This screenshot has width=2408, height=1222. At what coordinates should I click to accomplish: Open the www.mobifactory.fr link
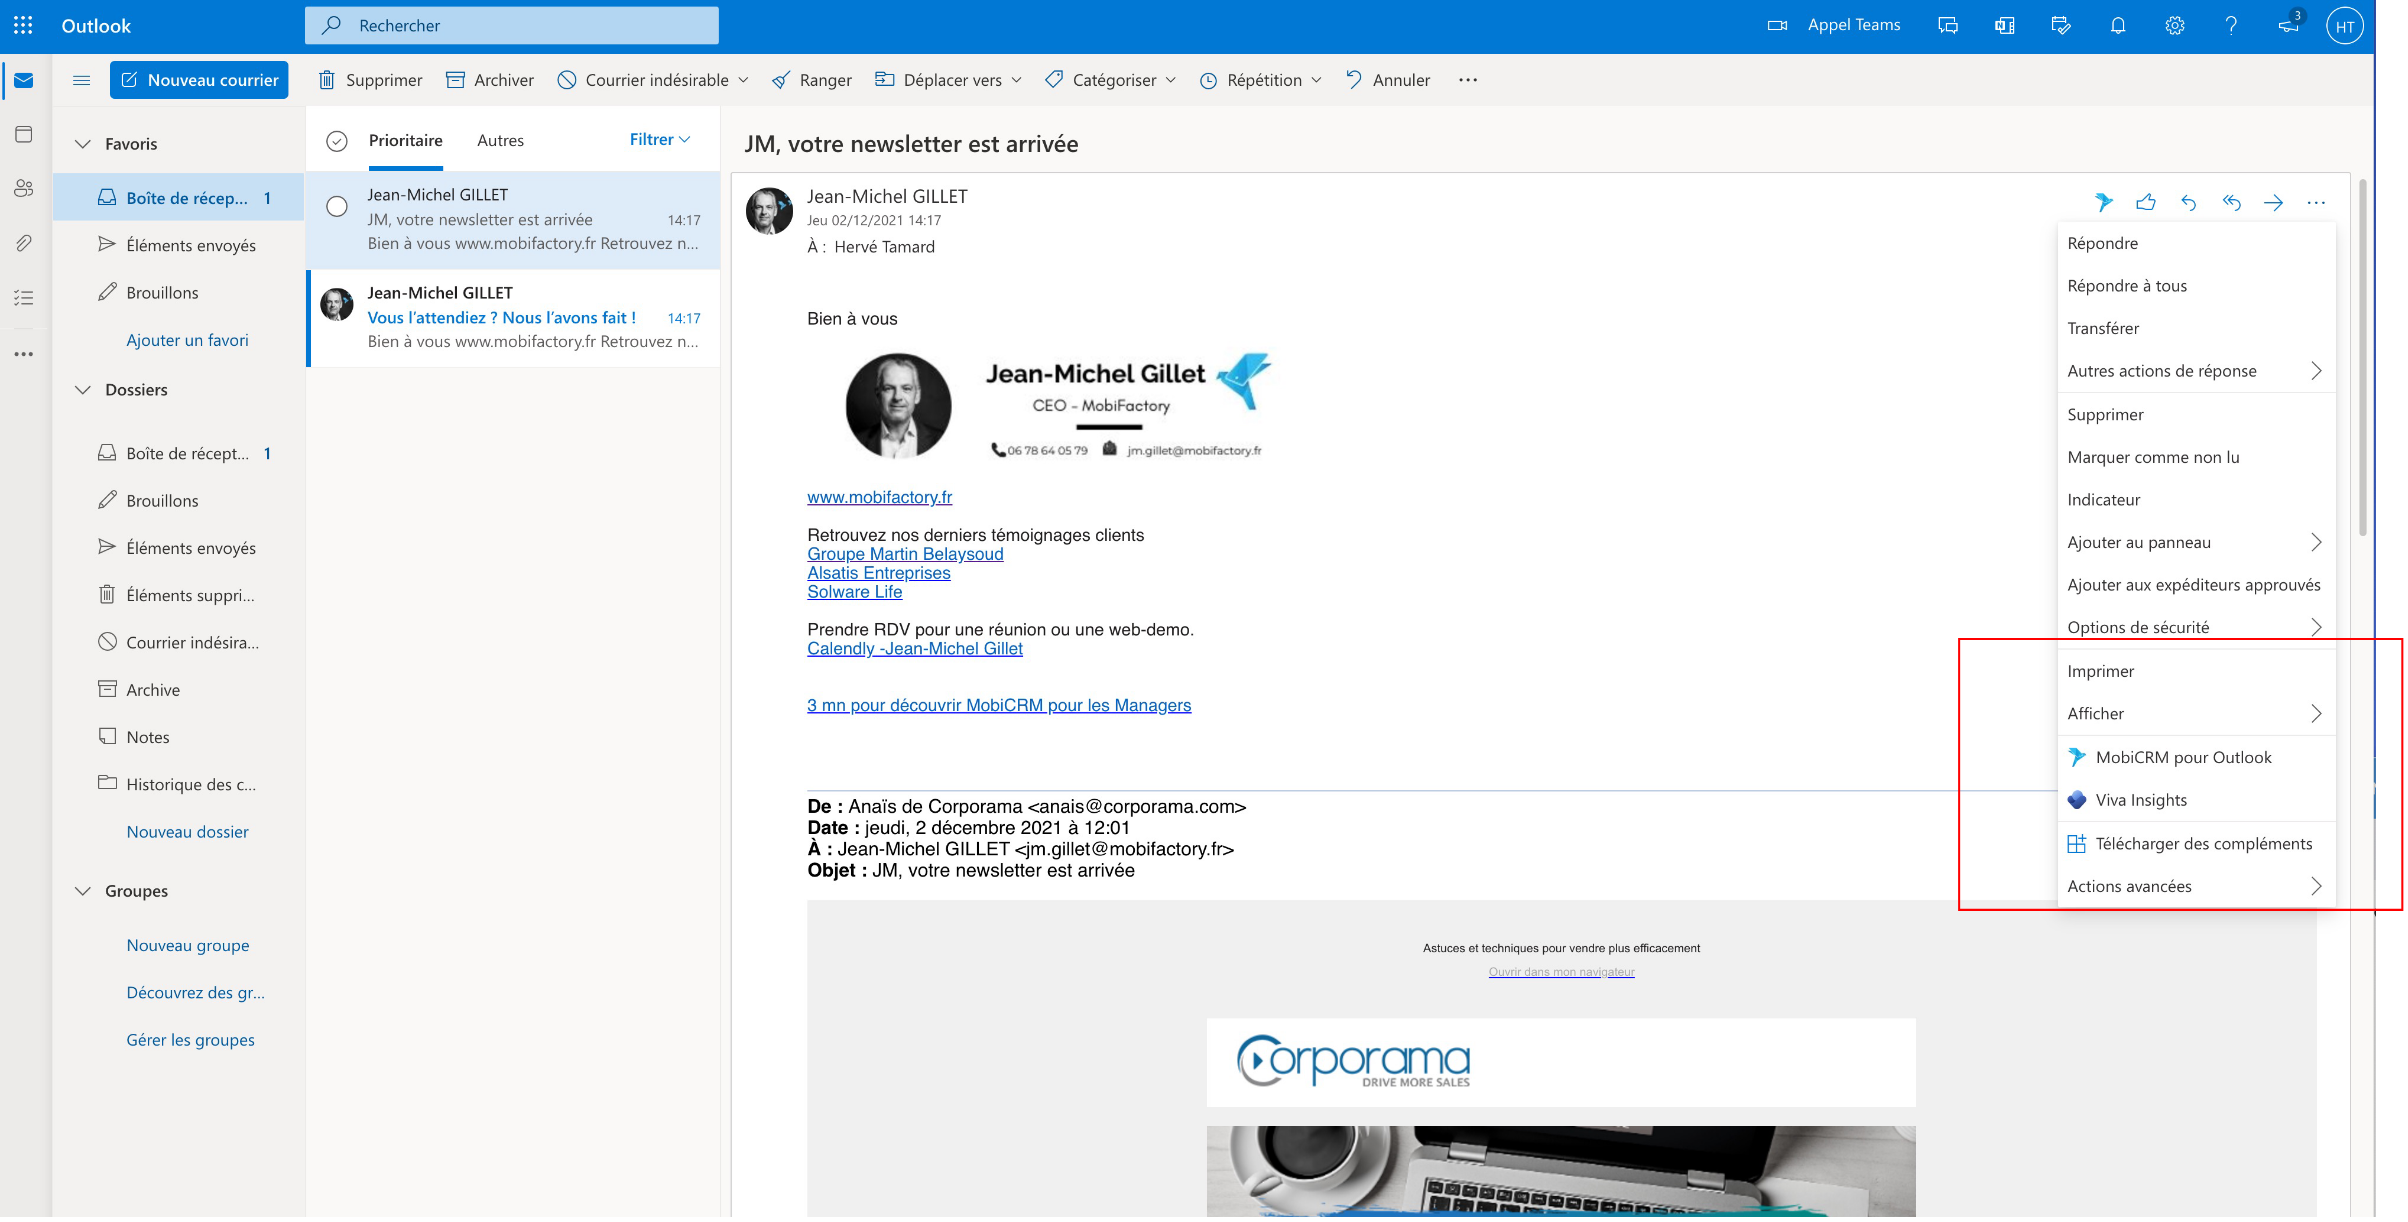(879, 497)
